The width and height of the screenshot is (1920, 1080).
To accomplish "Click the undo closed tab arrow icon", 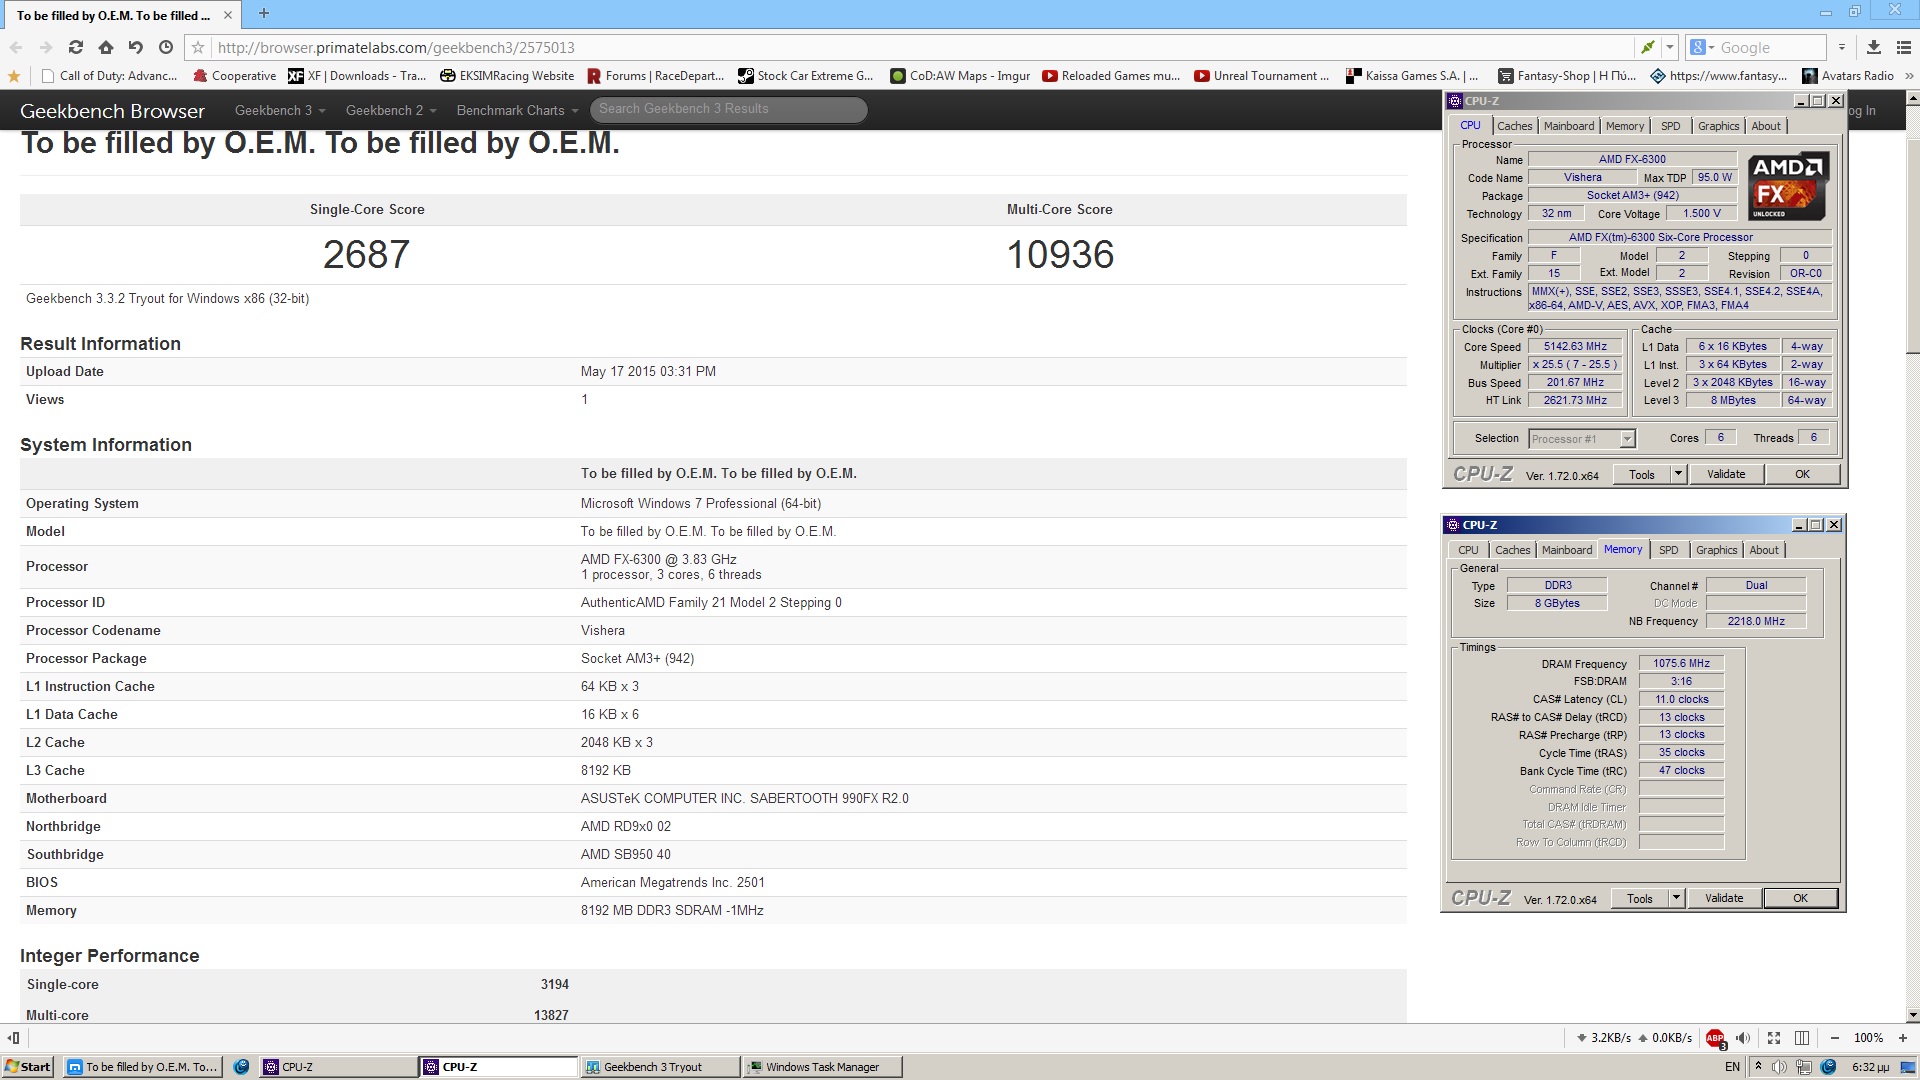I will [x=135, y=47].
